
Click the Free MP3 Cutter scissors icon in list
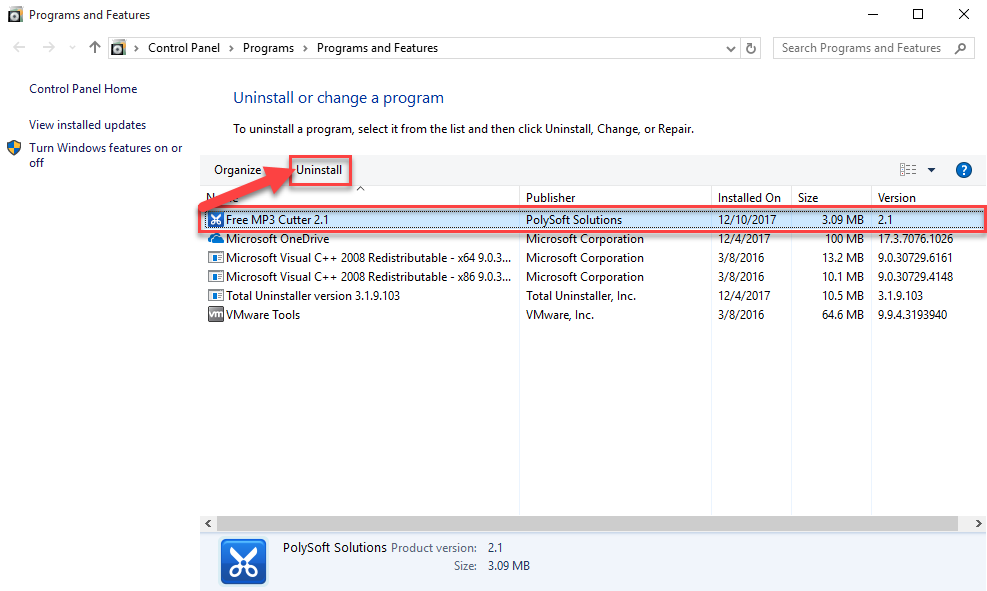click(x=216, y=220)
